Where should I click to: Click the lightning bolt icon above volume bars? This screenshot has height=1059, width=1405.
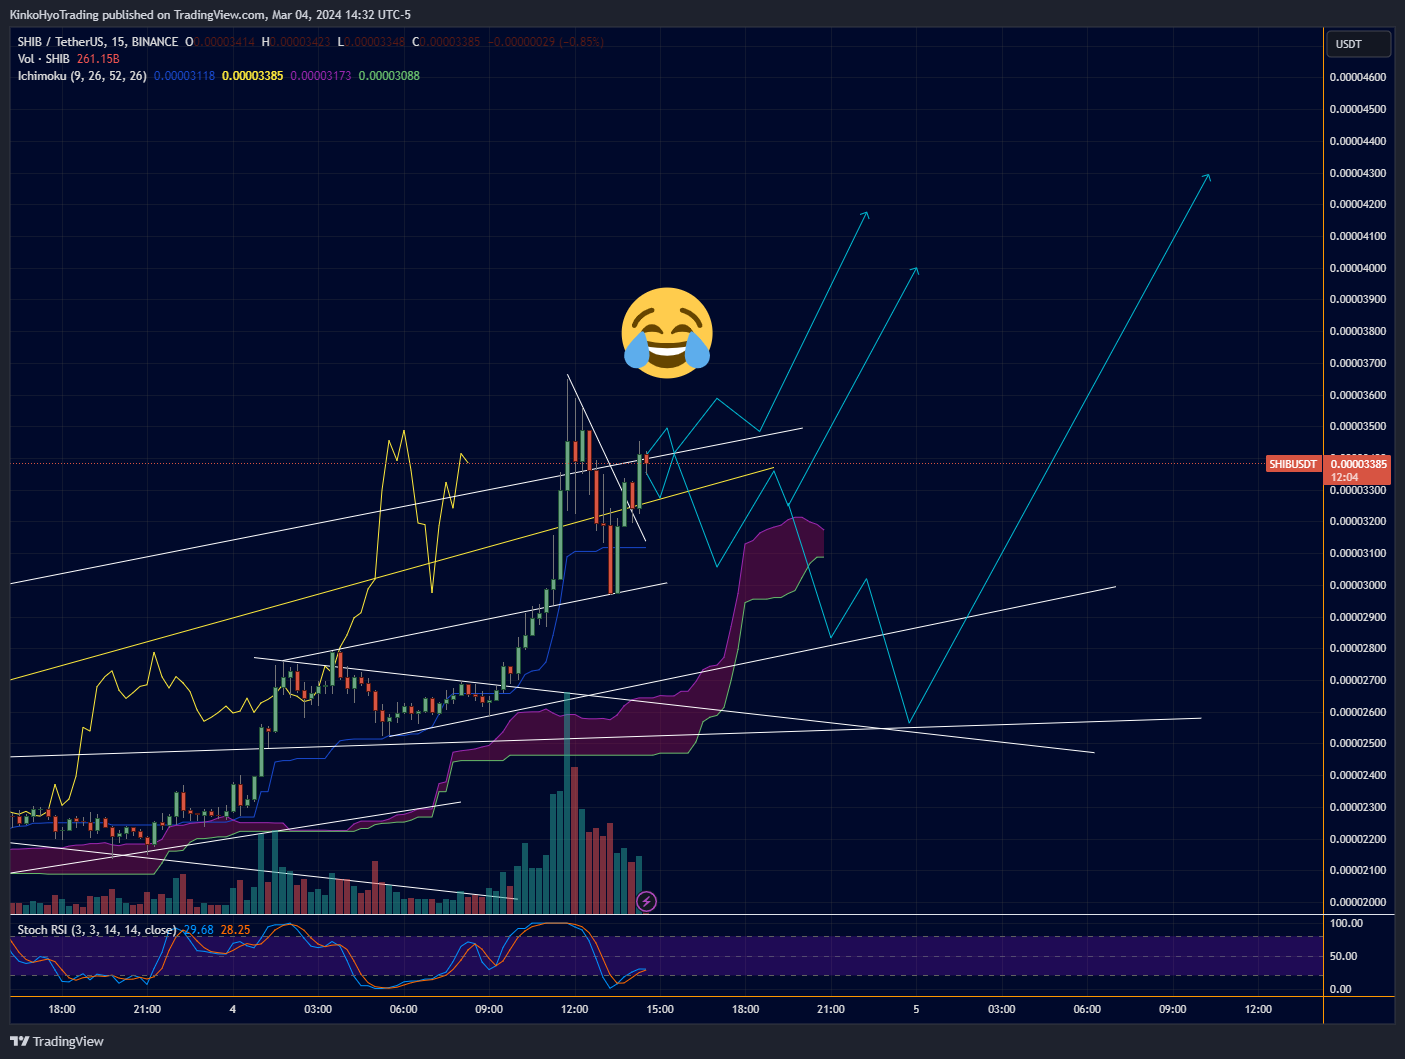pyautogui.click(x=647, y=902)
